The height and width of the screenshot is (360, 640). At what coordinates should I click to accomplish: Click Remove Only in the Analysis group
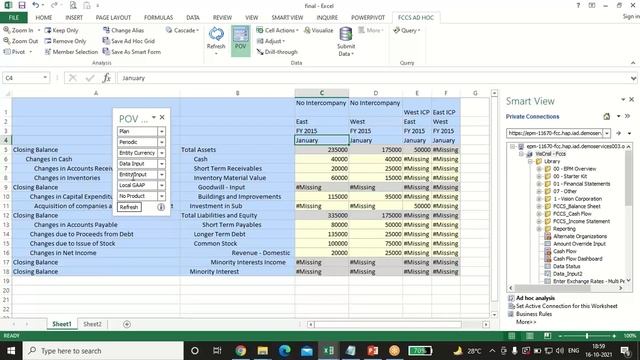click(x=65, y=41)
